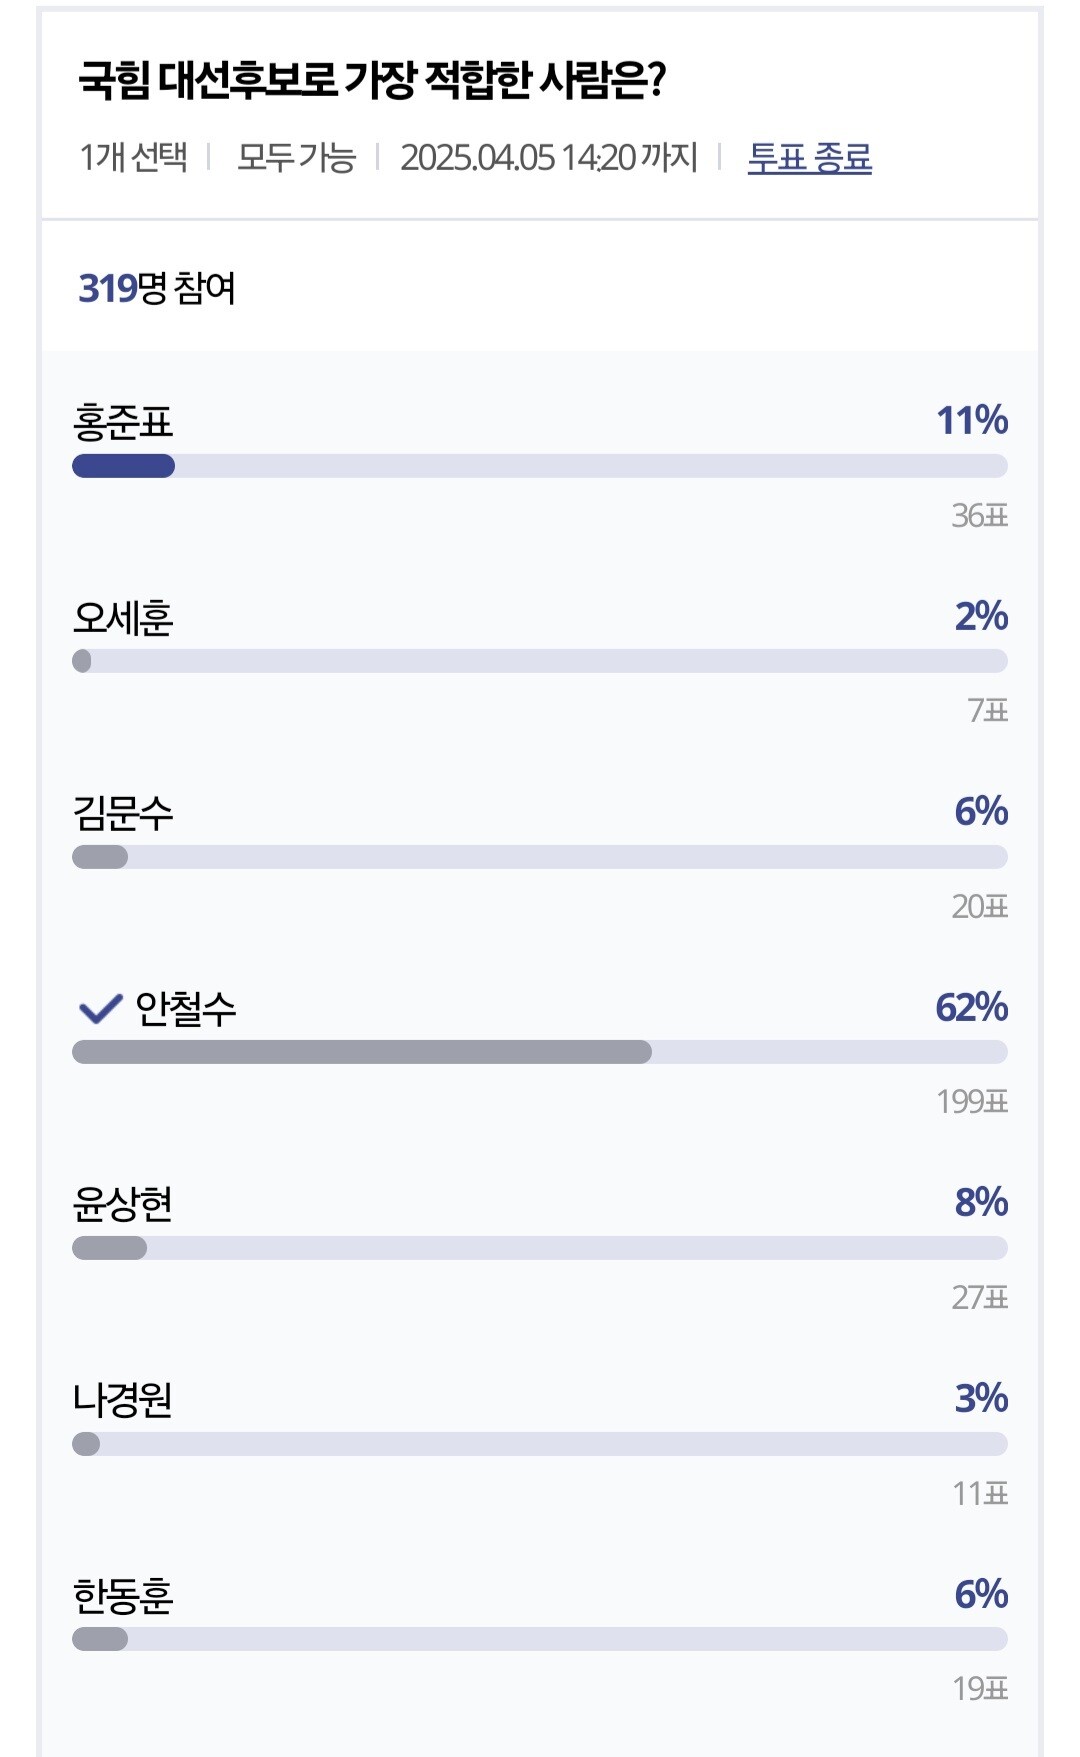Select the 나경원 poll option
This screenshot has height=1757, width=1080.
pyautogui.click(x=123, y=1400)
